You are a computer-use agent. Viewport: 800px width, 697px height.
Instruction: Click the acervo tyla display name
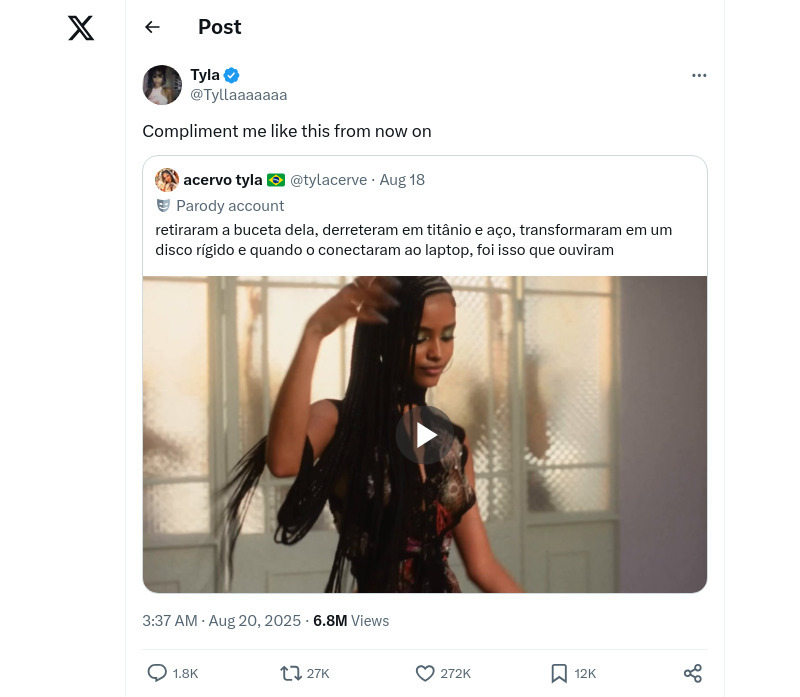click(222, 180)
